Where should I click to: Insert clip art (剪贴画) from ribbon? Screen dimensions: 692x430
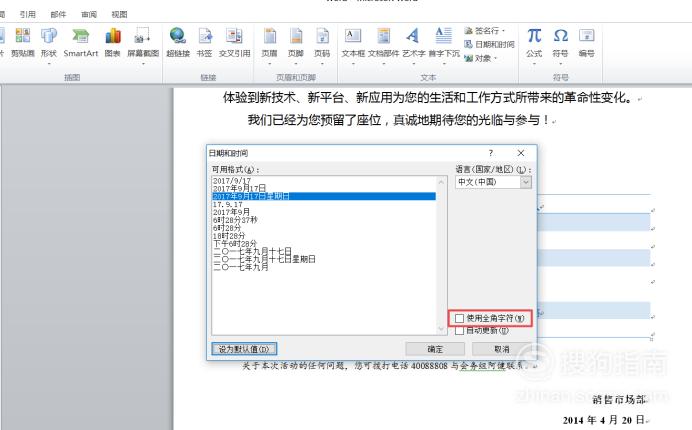(23, 43)
